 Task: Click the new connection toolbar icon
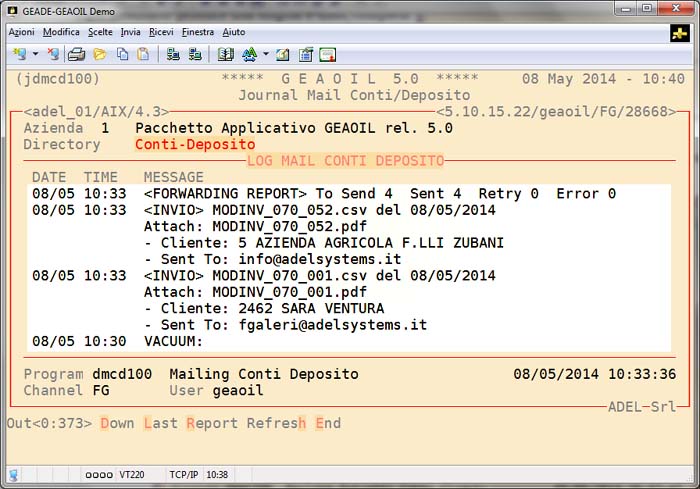tap(19, 54)
